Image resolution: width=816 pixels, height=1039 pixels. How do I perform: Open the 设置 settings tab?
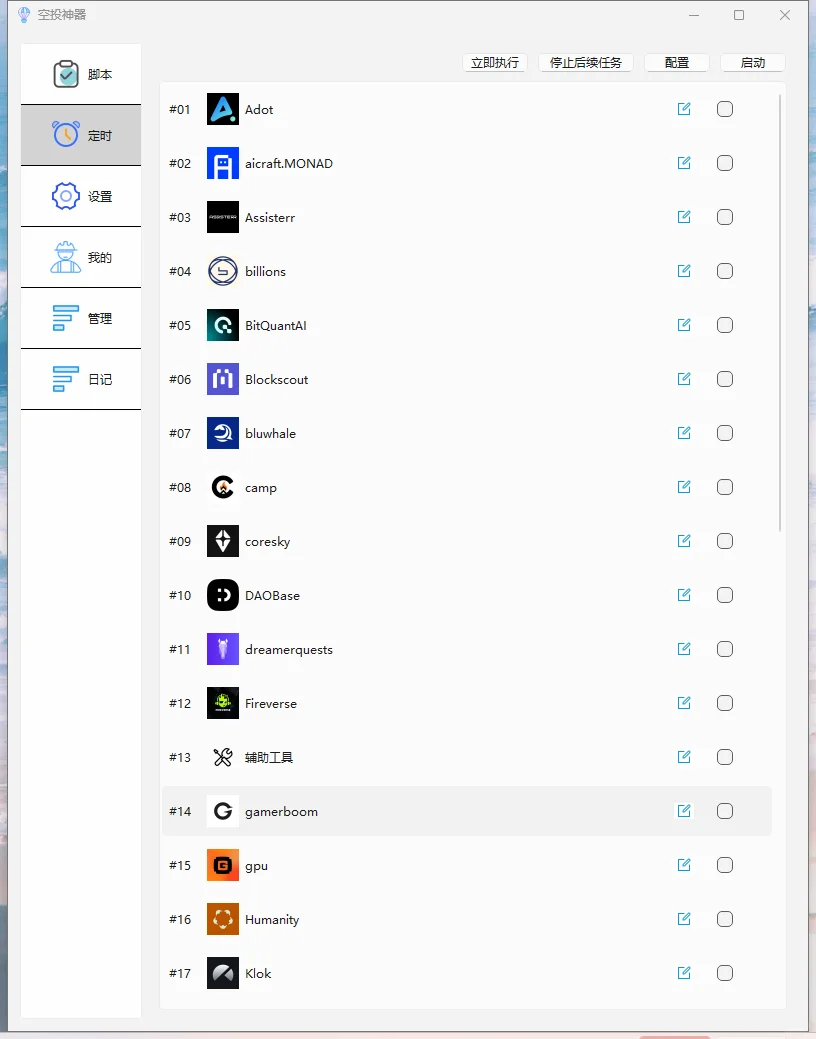coord(81,196)
